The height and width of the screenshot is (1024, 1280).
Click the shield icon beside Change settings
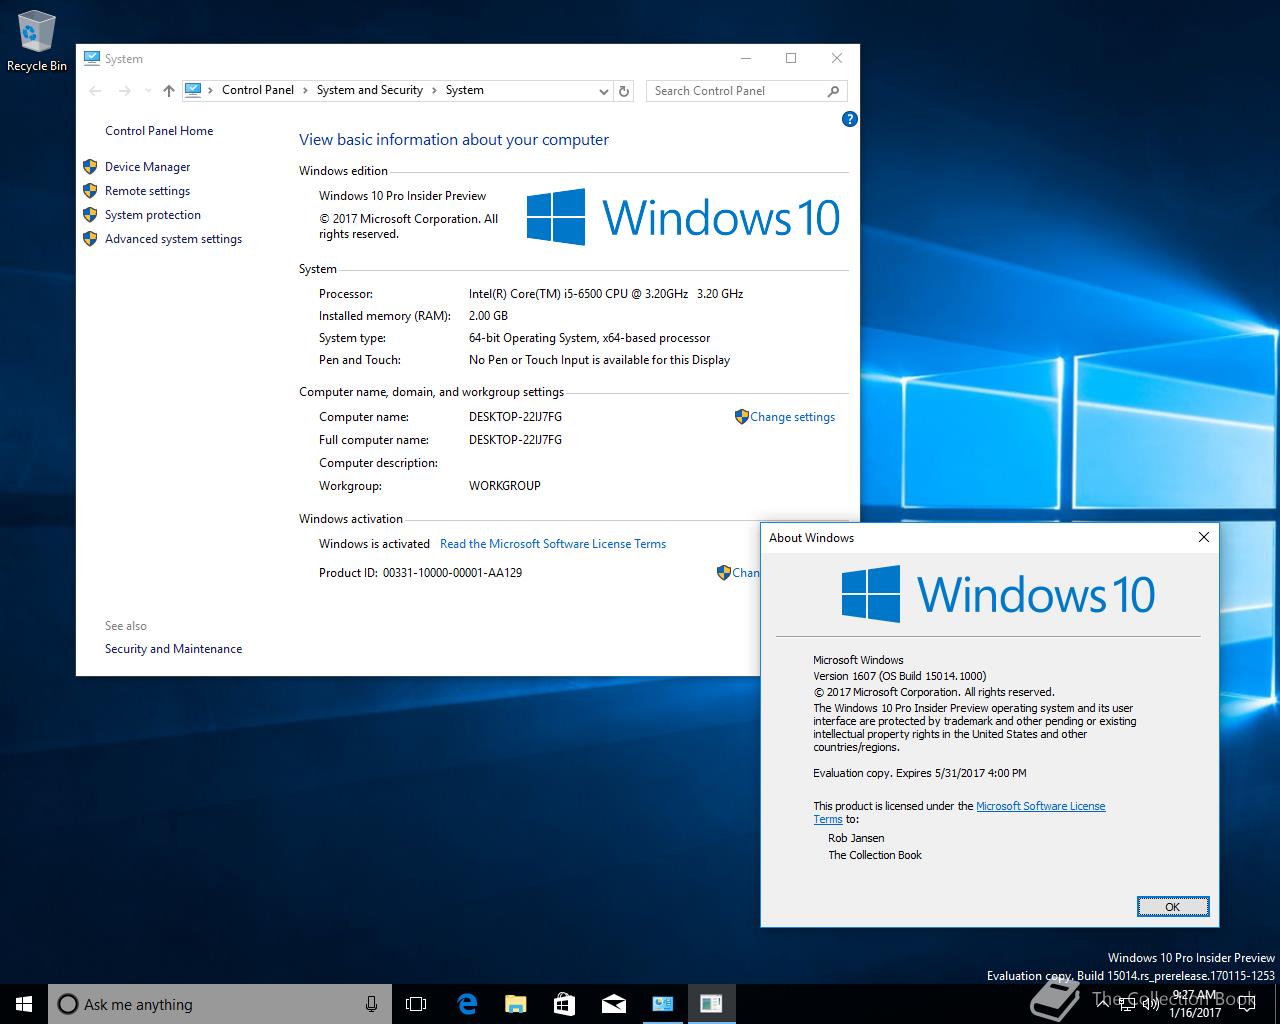[741, 417]
